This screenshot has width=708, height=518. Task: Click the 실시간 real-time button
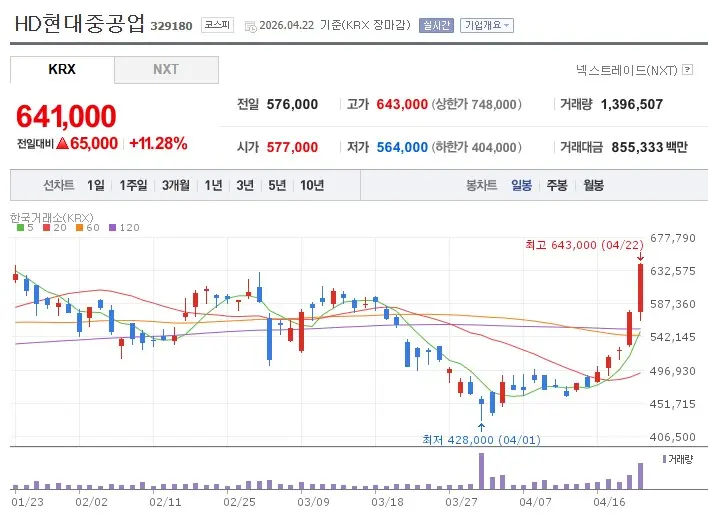(x=436, y=25)
